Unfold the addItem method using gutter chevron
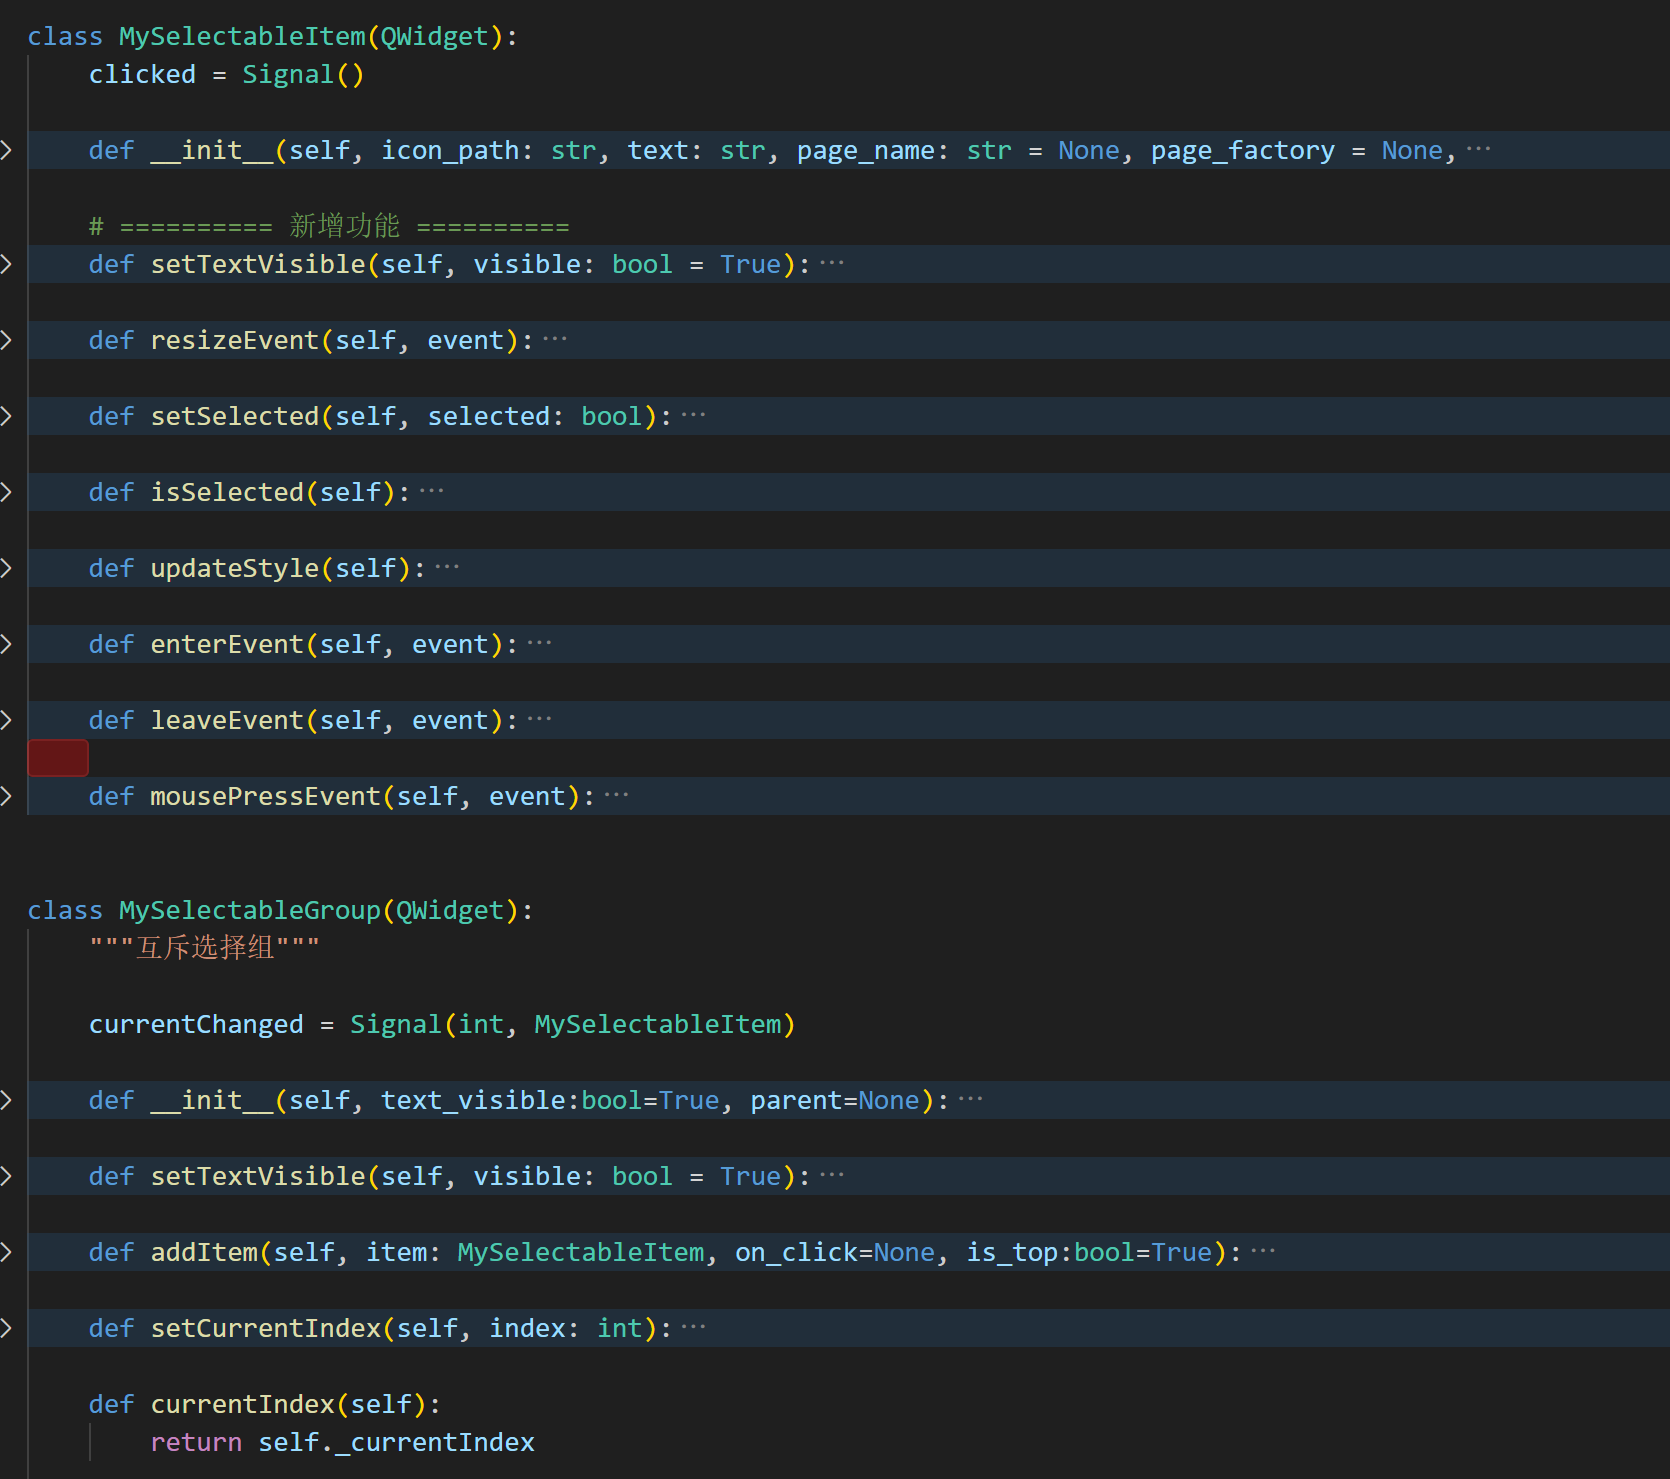This screenshot has width=1670, height=1479. coord(6,1252)
